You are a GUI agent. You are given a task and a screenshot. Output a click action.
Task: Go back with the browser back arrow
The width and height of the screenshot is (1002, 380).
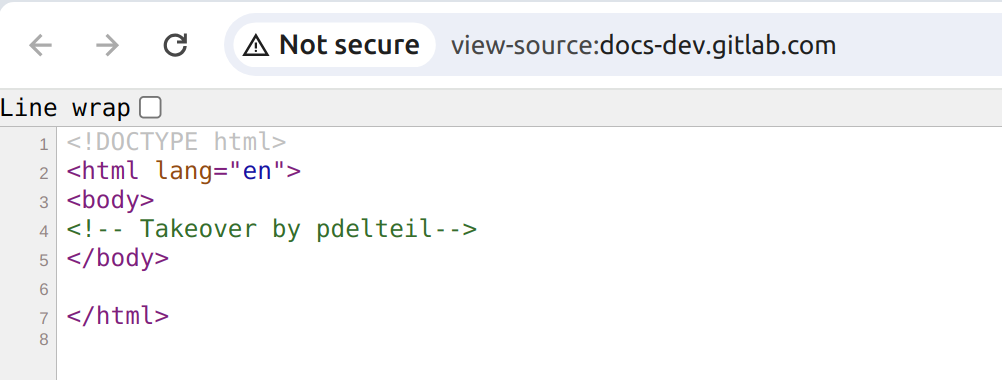pyautogui.click(x=40, y=45)
